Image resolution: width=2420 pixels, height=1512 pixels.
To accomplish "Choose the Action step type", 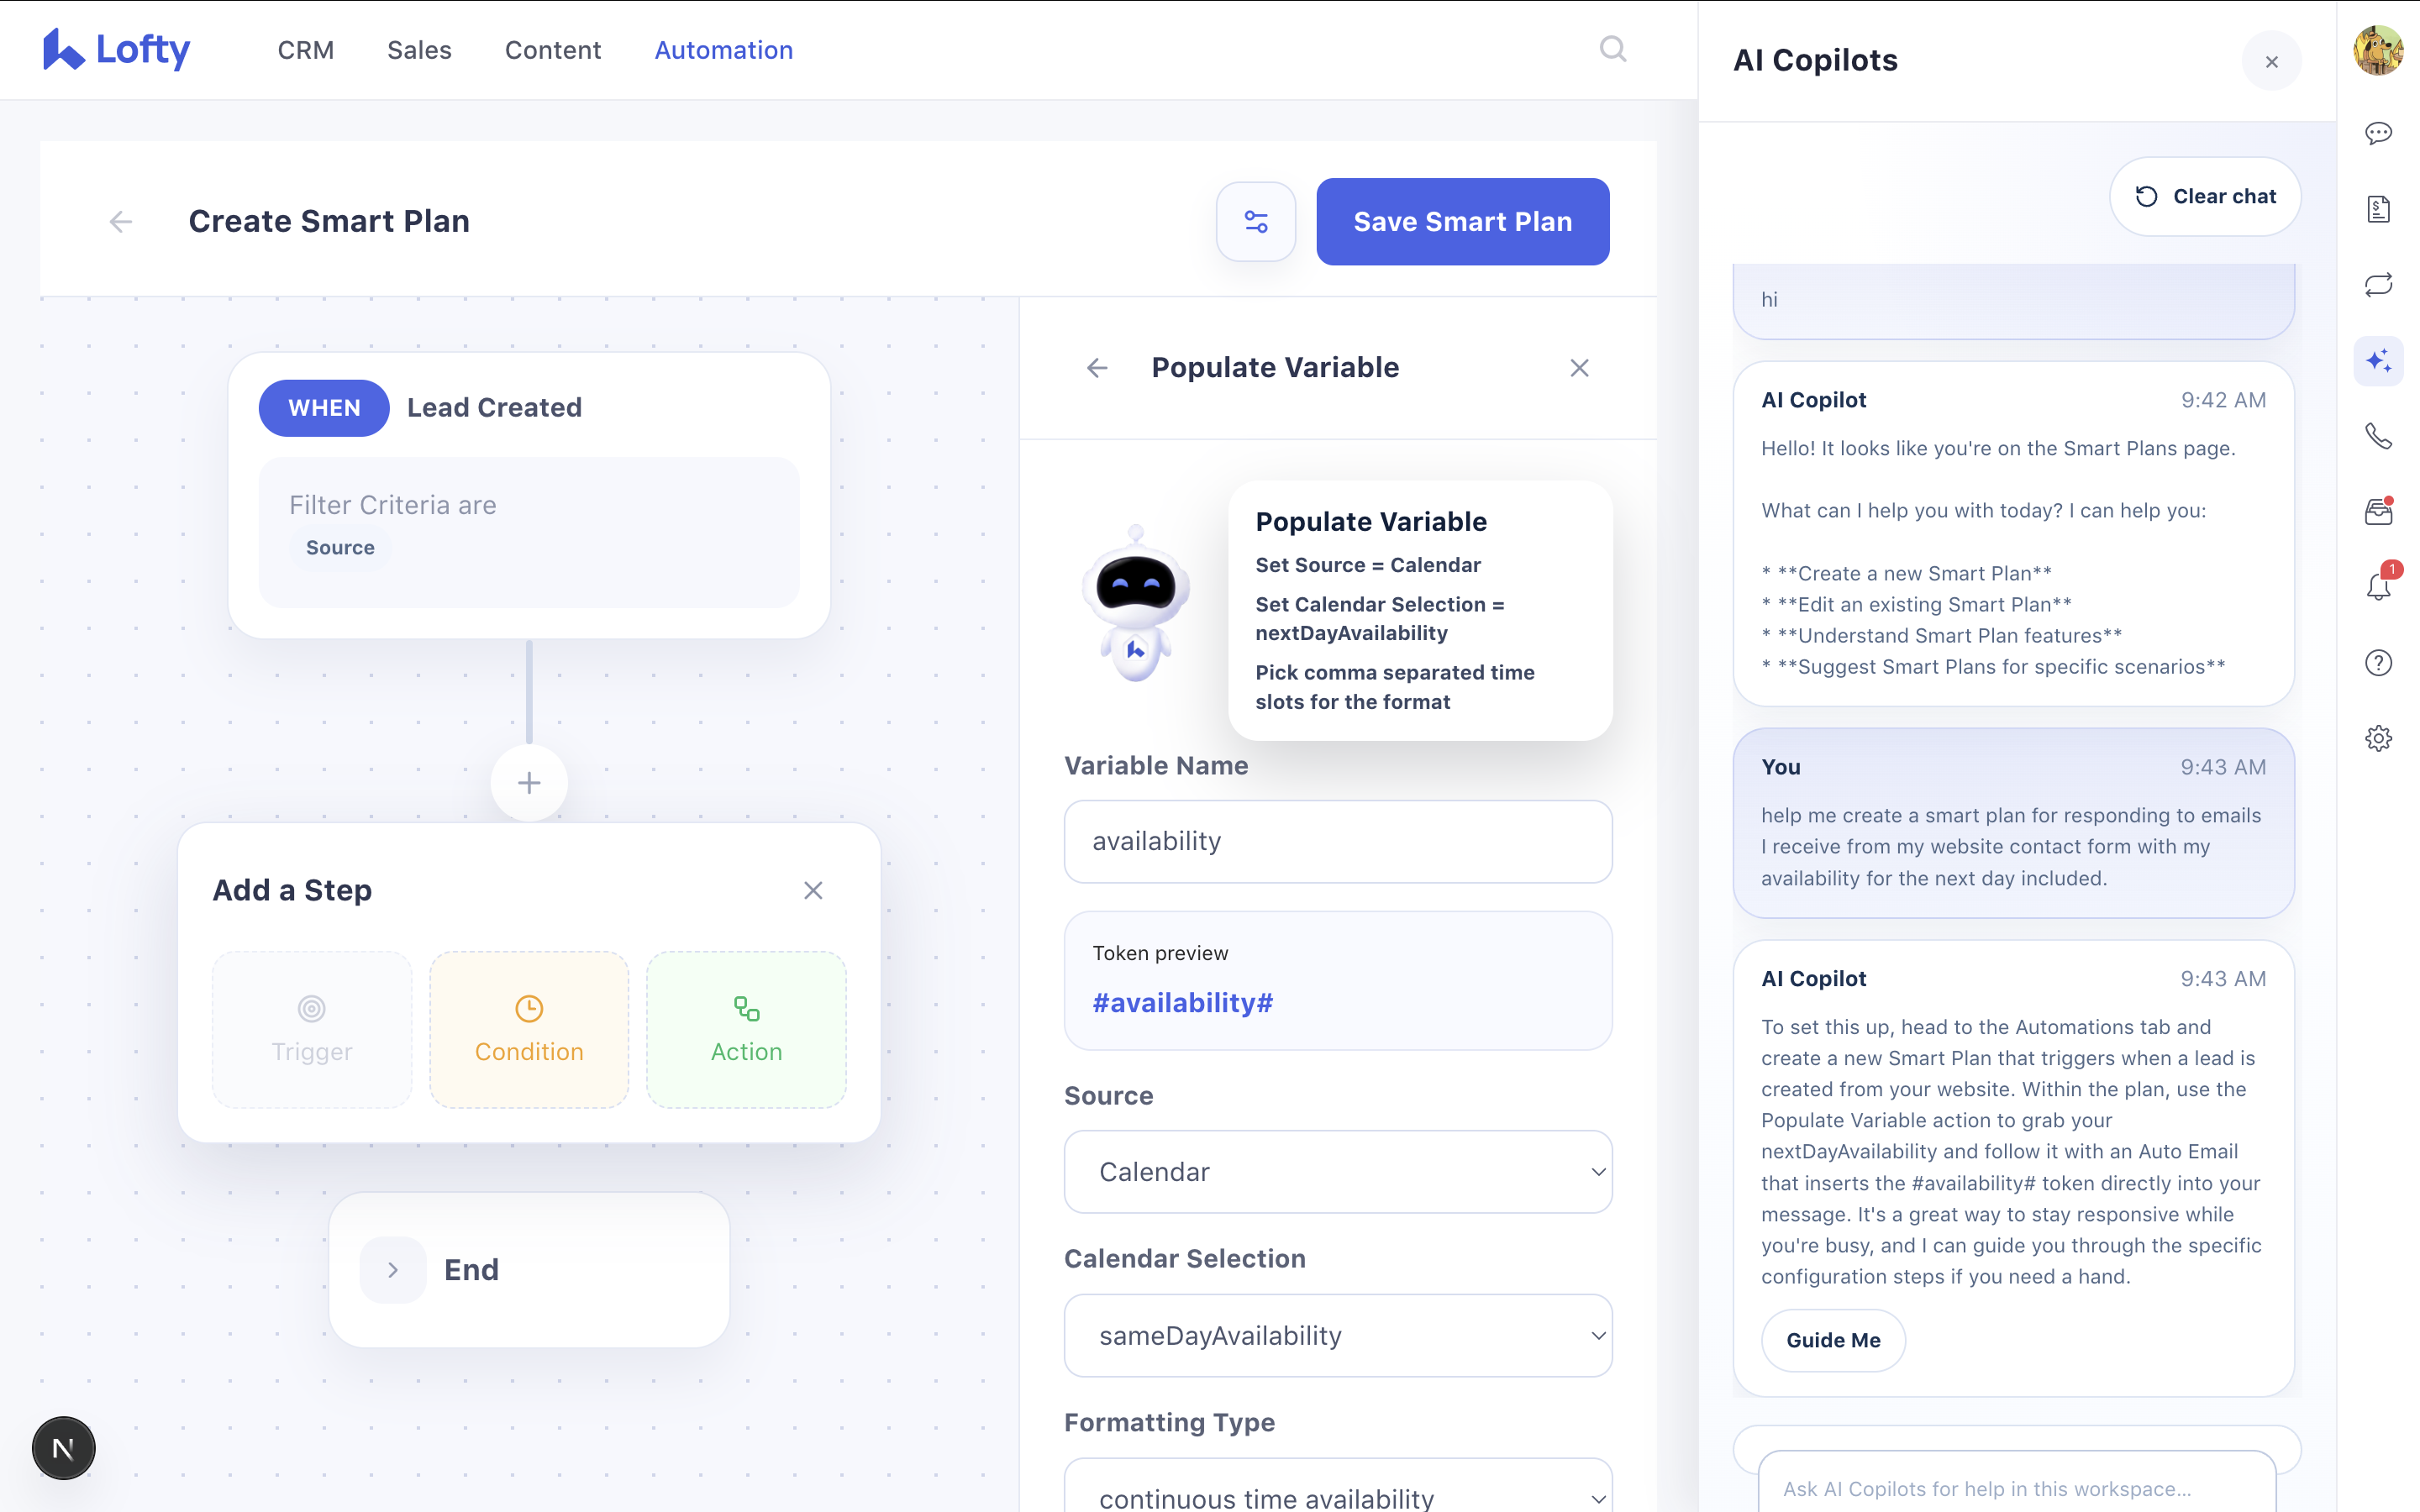I will pos(746,1030).
